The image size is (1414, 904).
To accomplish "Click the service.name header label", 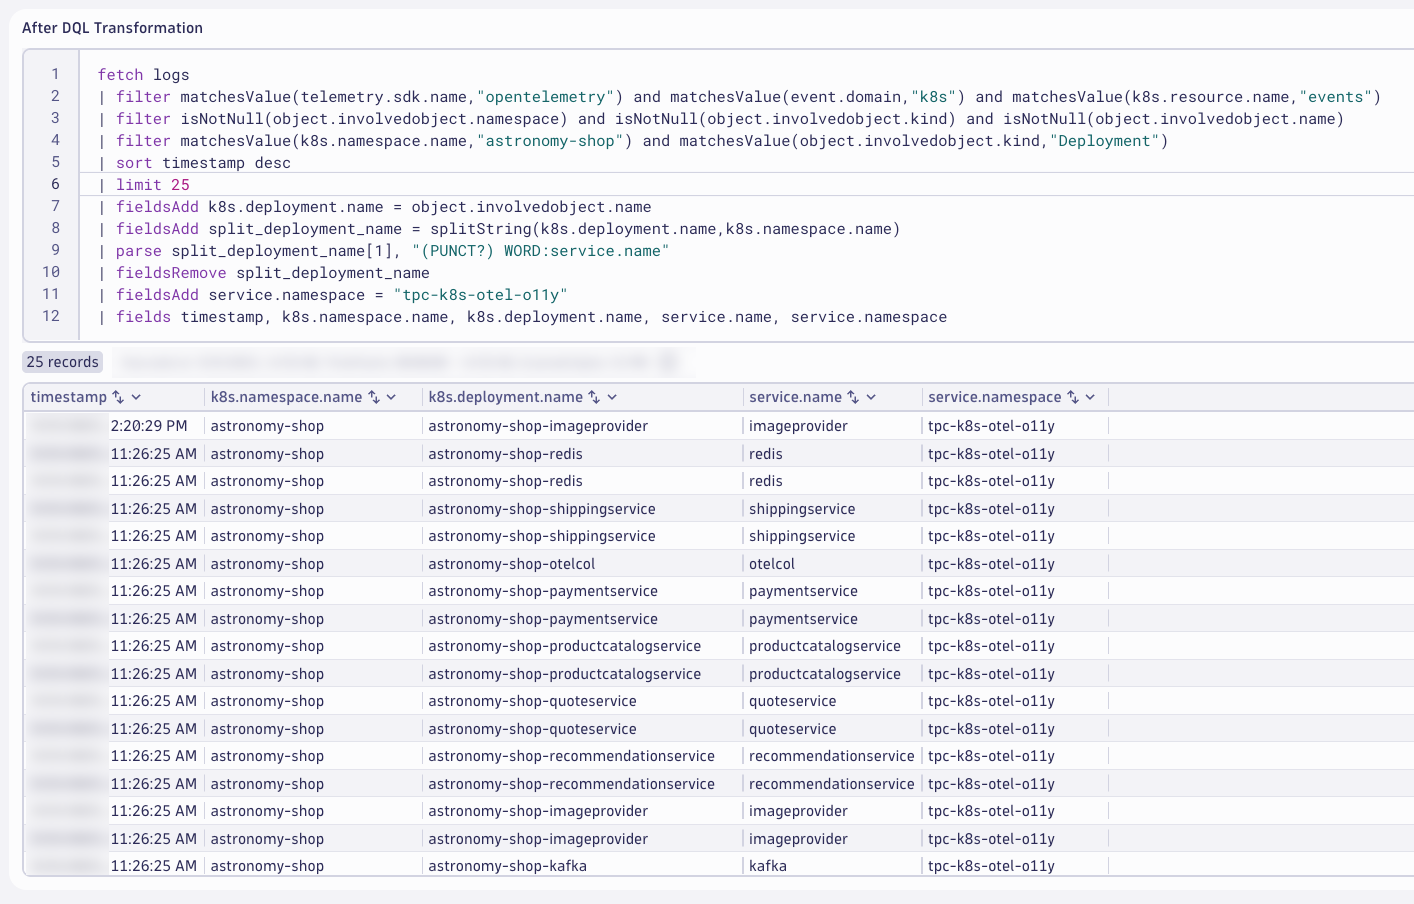I will pos(796,397).
